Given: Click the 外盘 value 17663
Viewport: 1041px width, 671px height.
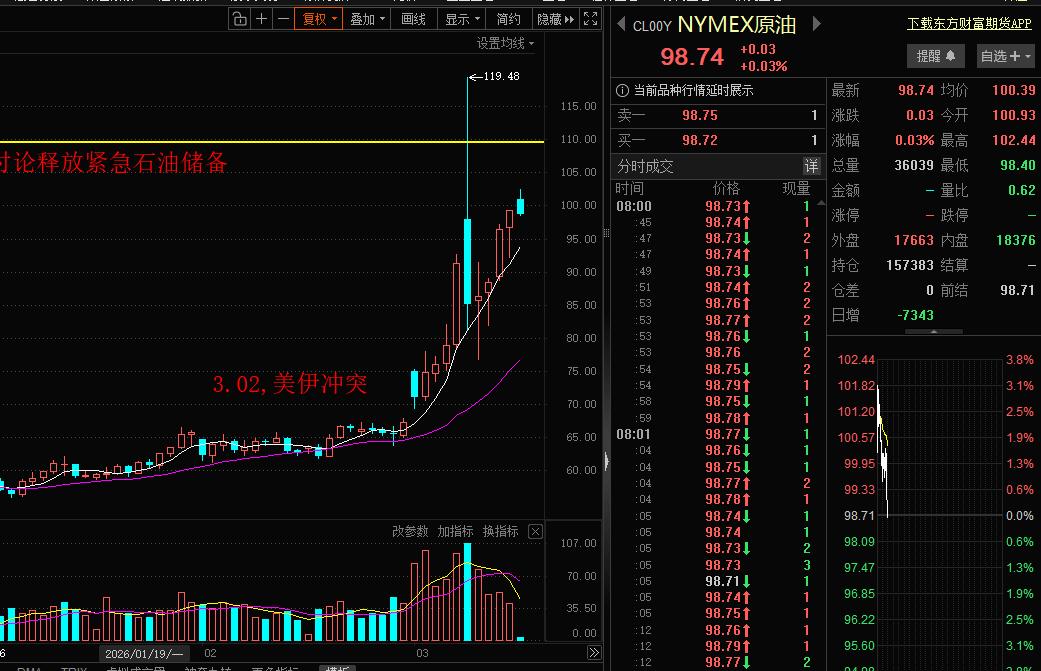Looking at the screenshot, I should click(x=914, y=240).
